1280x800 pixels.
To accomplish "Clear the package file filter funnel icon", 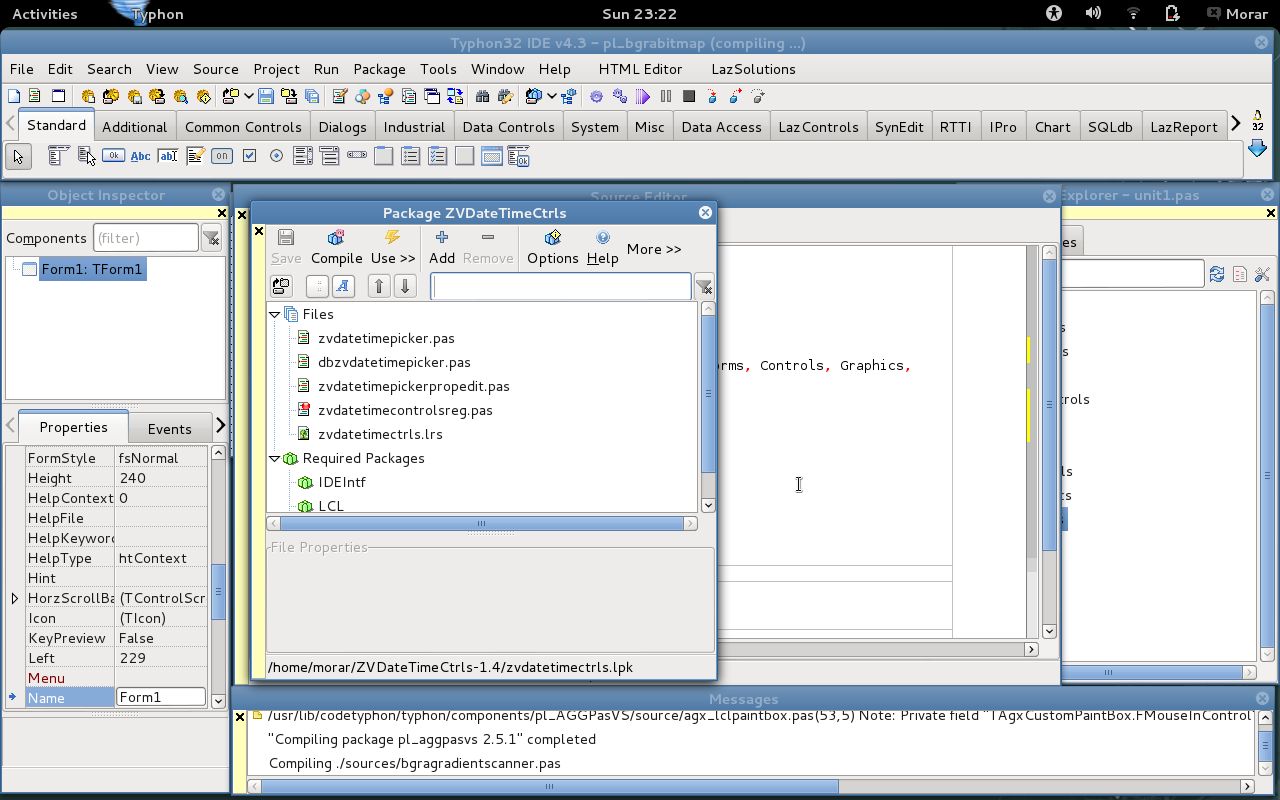I will (x=704, y=287).
